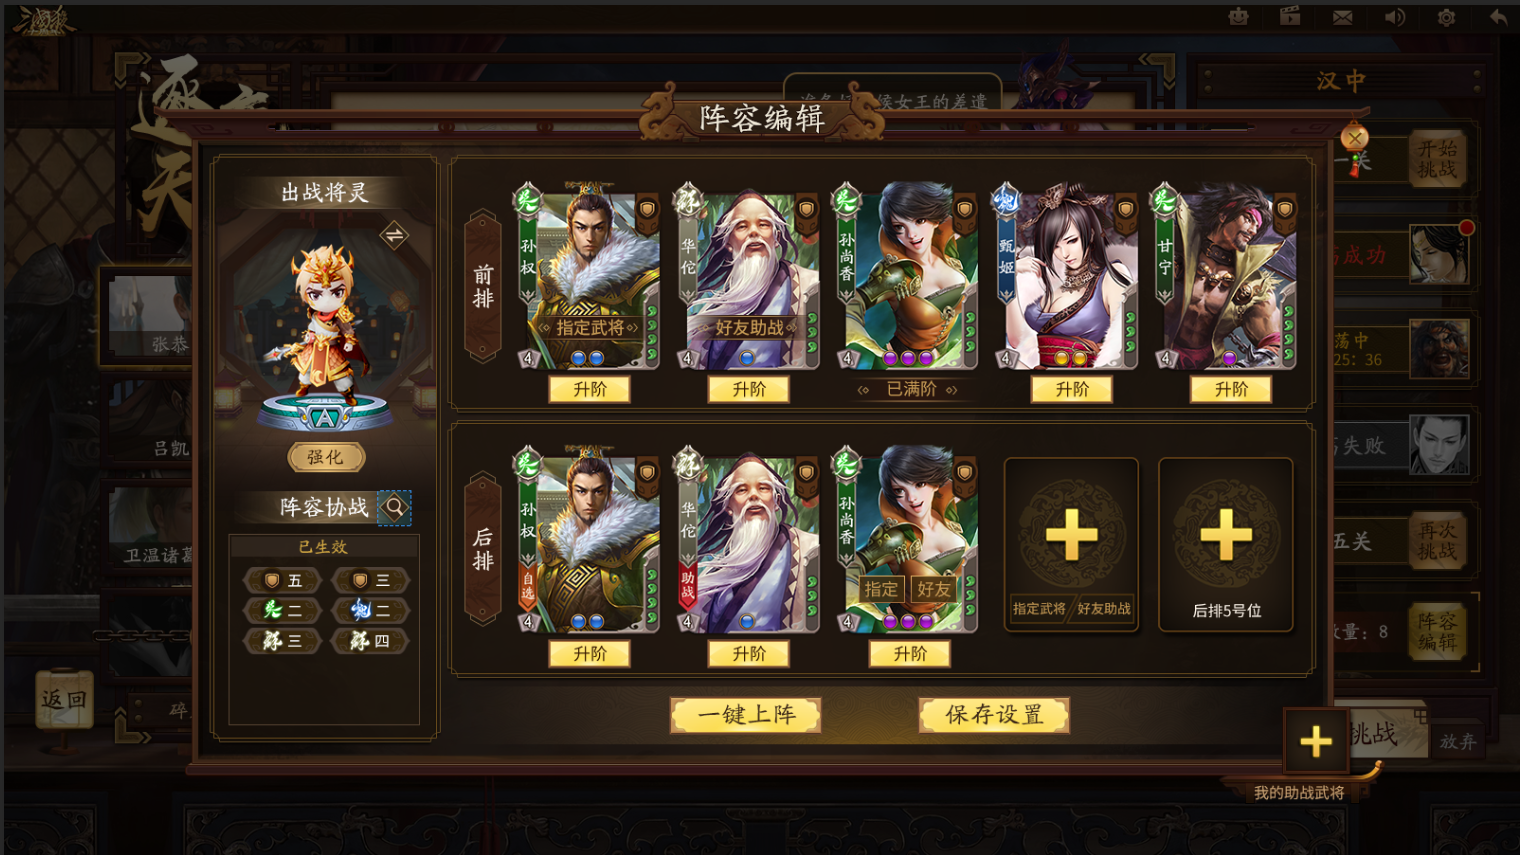Open the mail envelope icon in top bar

(x=1343, y=17)
